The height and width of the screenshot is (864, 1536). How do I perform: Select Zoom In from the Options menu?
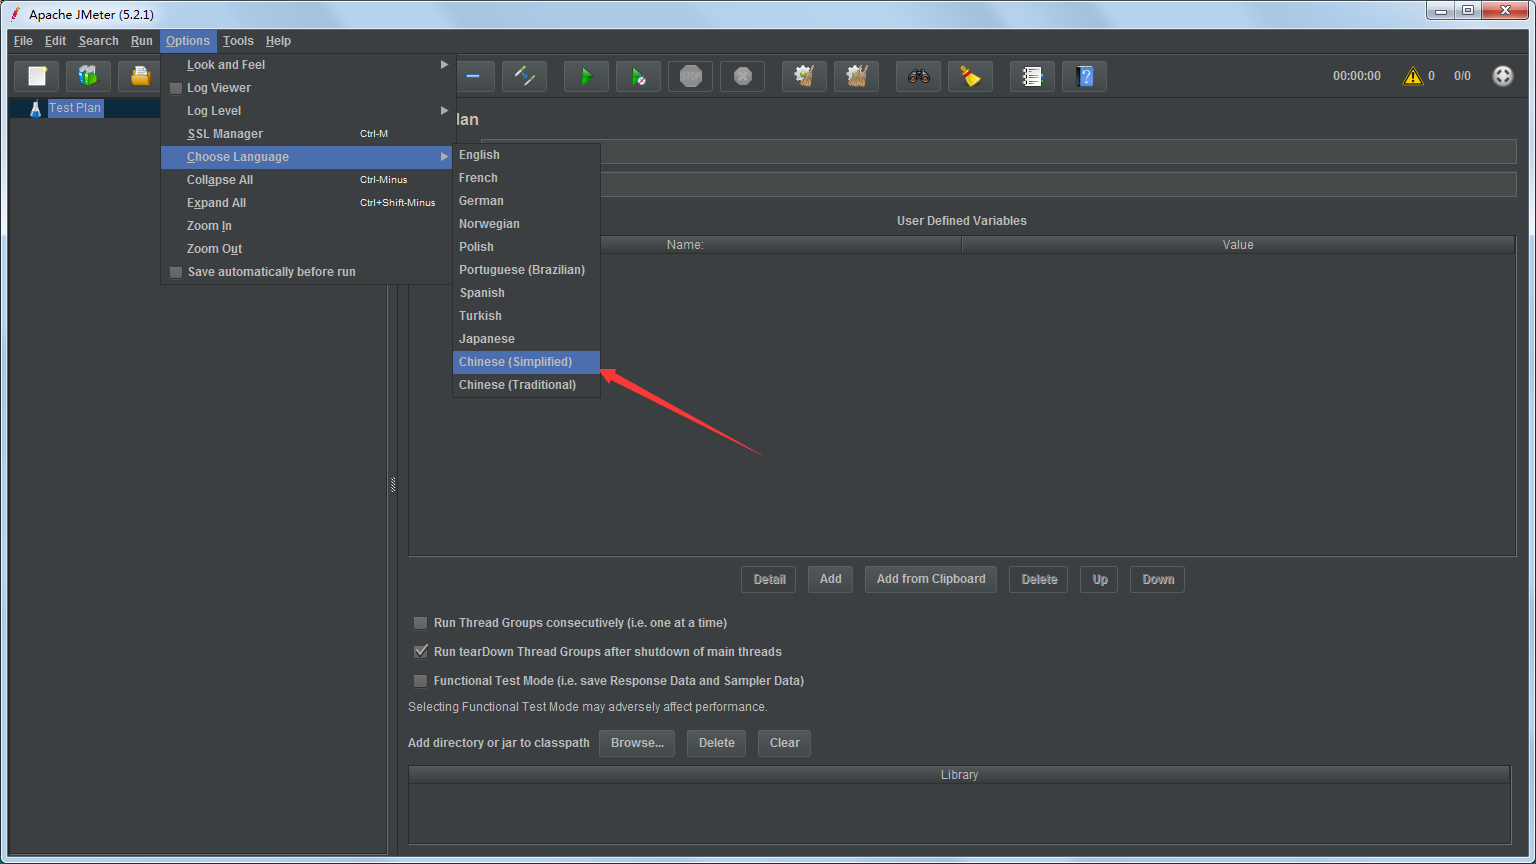(x=308, y=226)
